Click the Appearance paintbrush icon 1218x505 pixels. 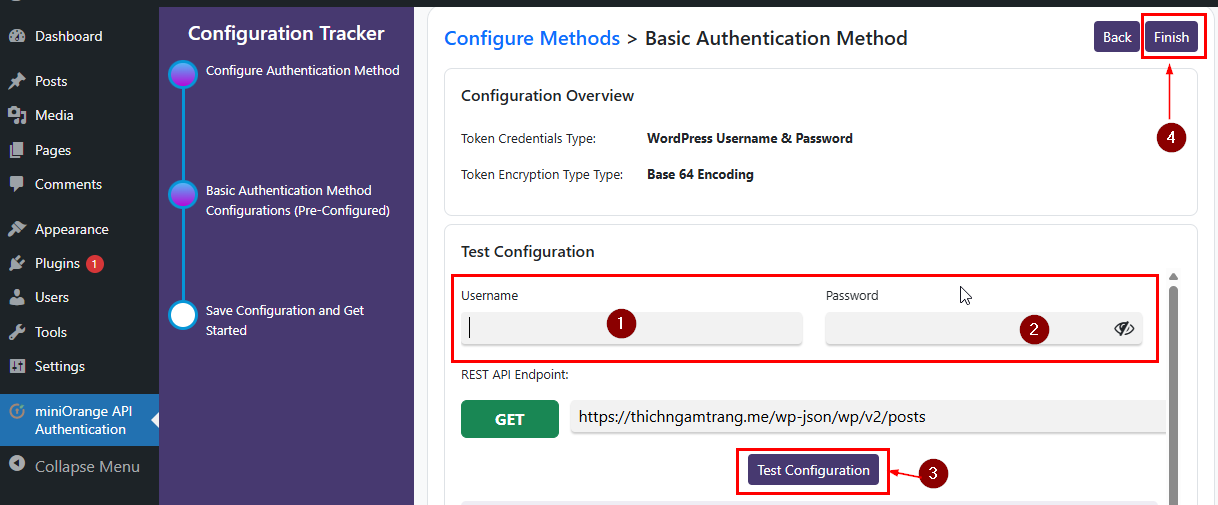click(x=17, y=229)
